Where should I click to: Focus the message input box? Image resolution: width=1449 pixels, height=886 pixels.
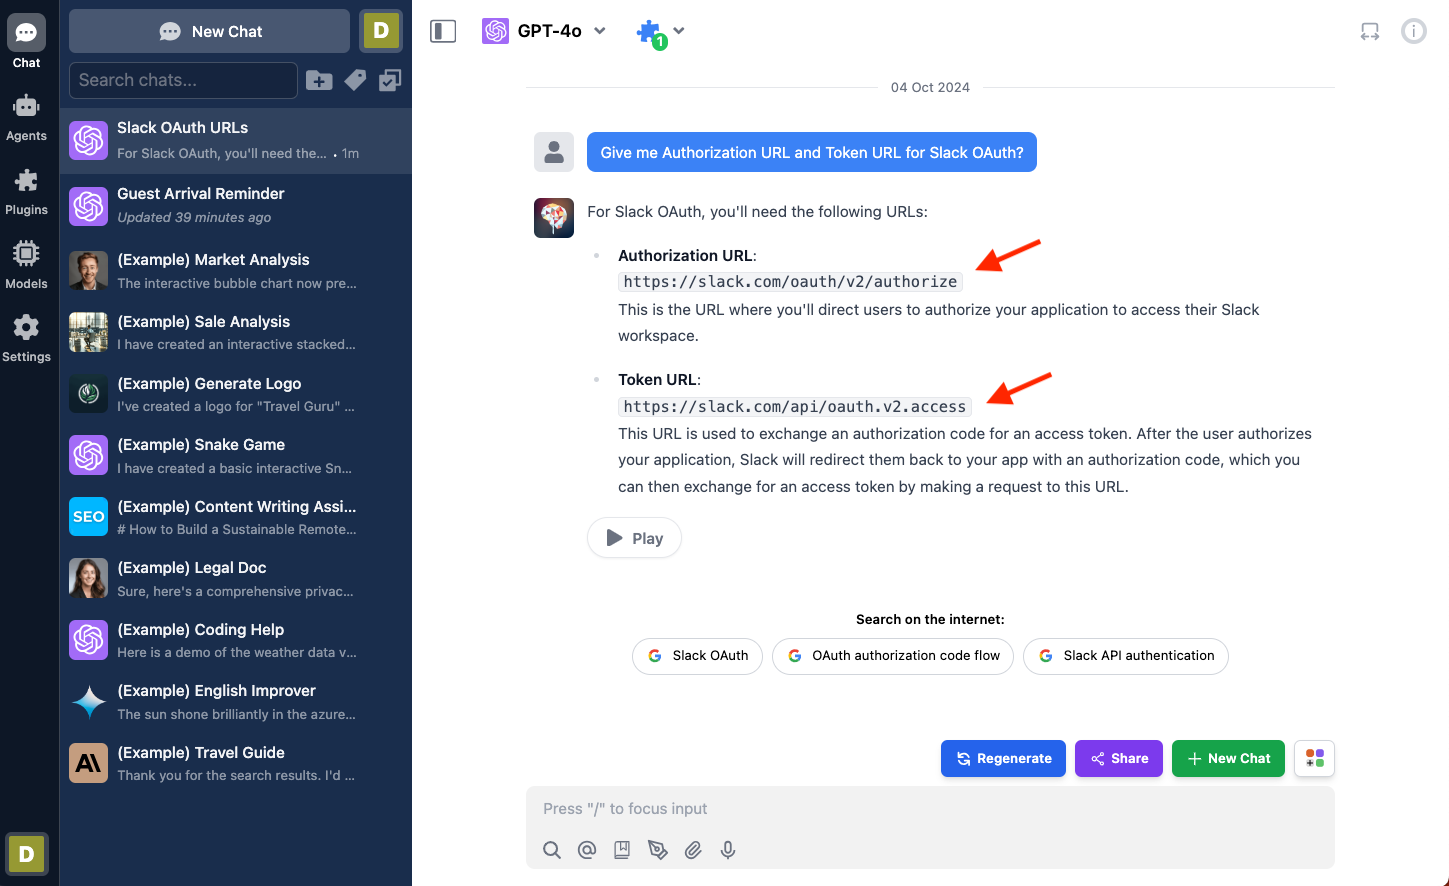coord(930,809)
